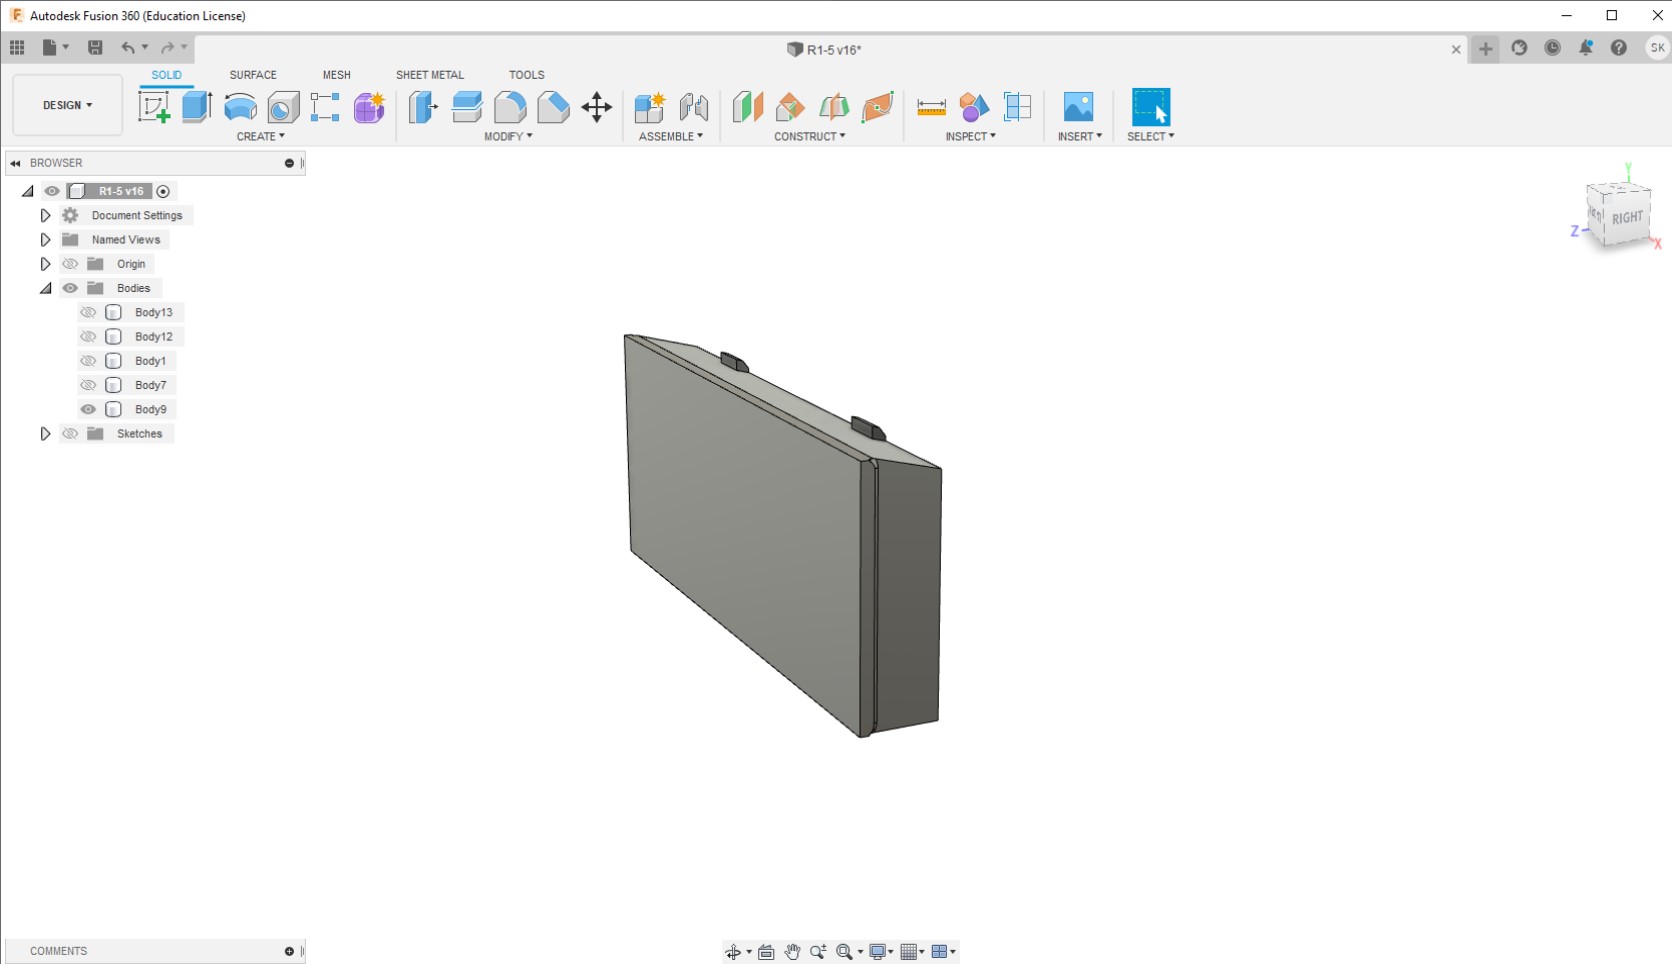Select the Create Sketch tool

coord(153,107)
